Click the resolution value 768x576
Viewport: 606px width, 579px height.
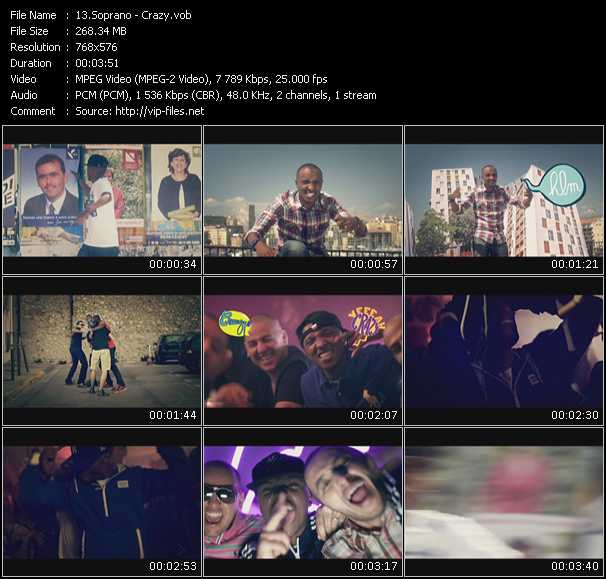[96, 47]
